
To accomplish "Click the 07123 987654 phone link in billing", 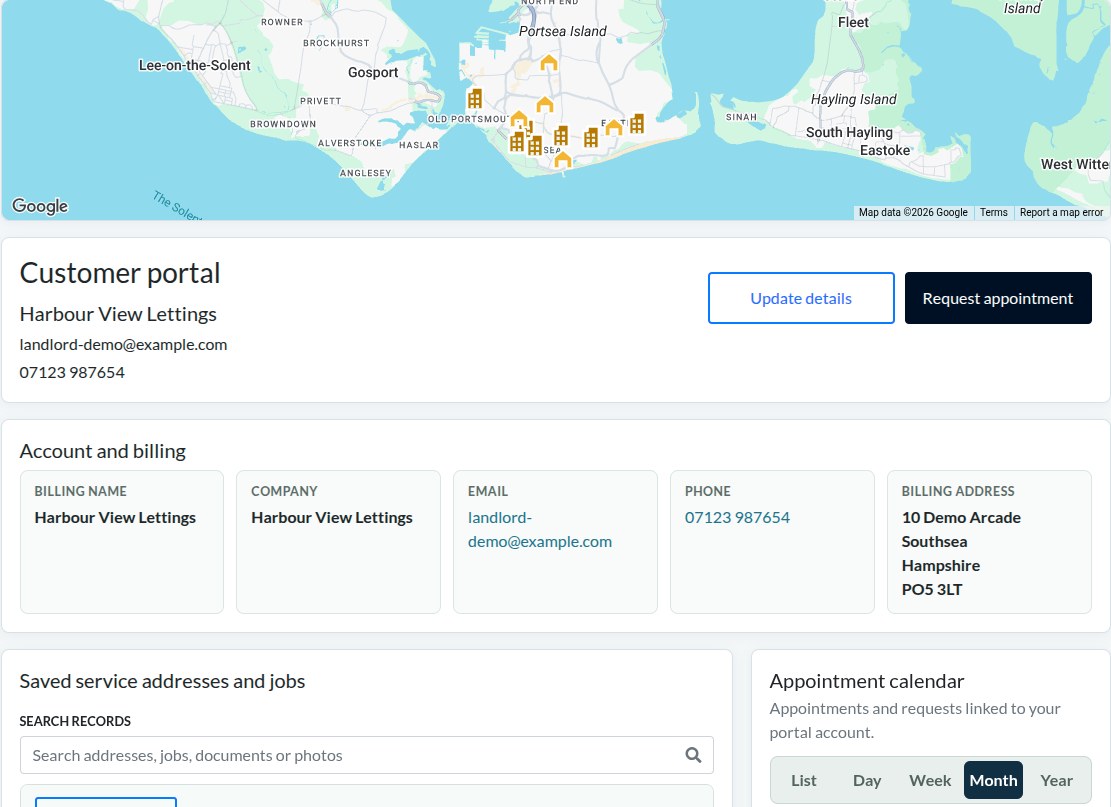I will click(737, 518).
